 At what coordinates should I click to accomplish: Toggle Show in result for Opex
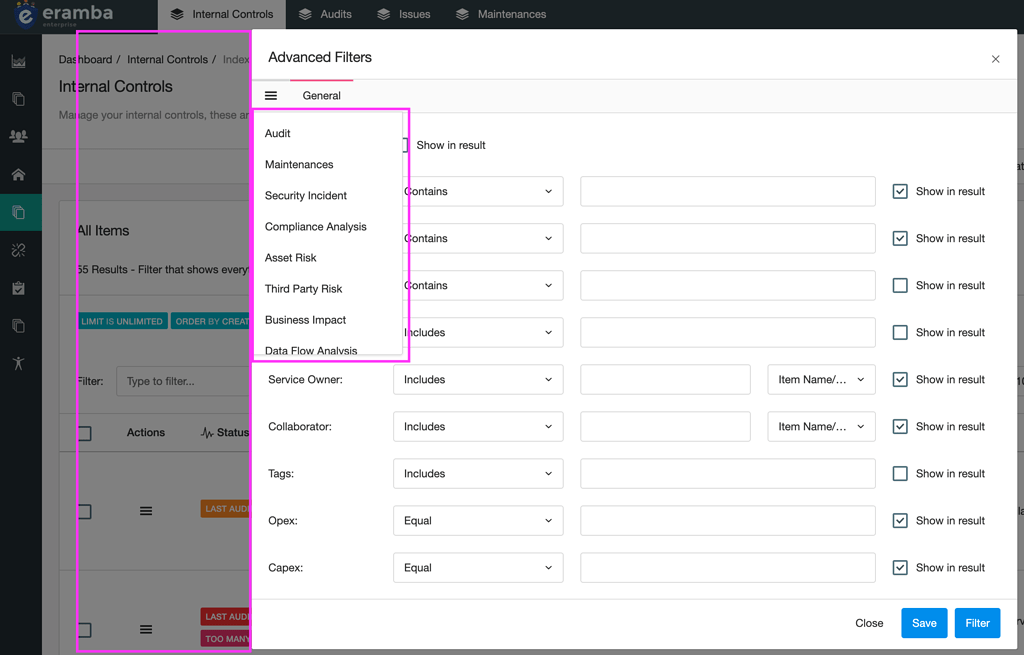click(x=900, y=520)
